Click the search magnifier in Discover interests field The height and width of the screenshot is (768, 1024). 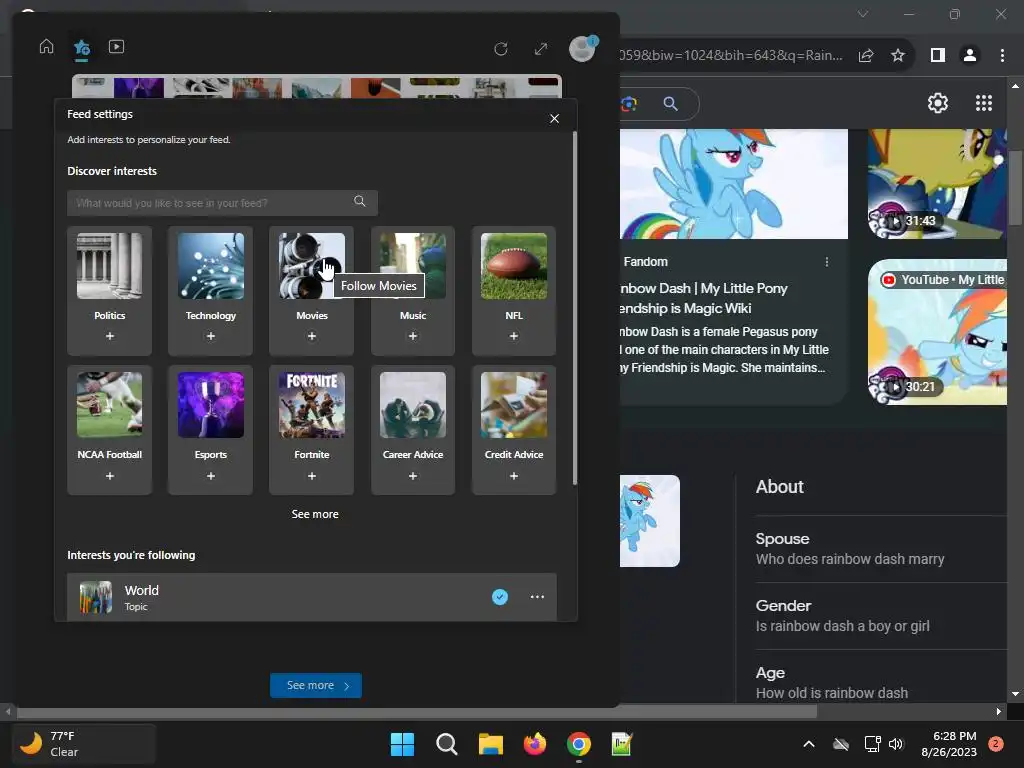click(360, 201)
